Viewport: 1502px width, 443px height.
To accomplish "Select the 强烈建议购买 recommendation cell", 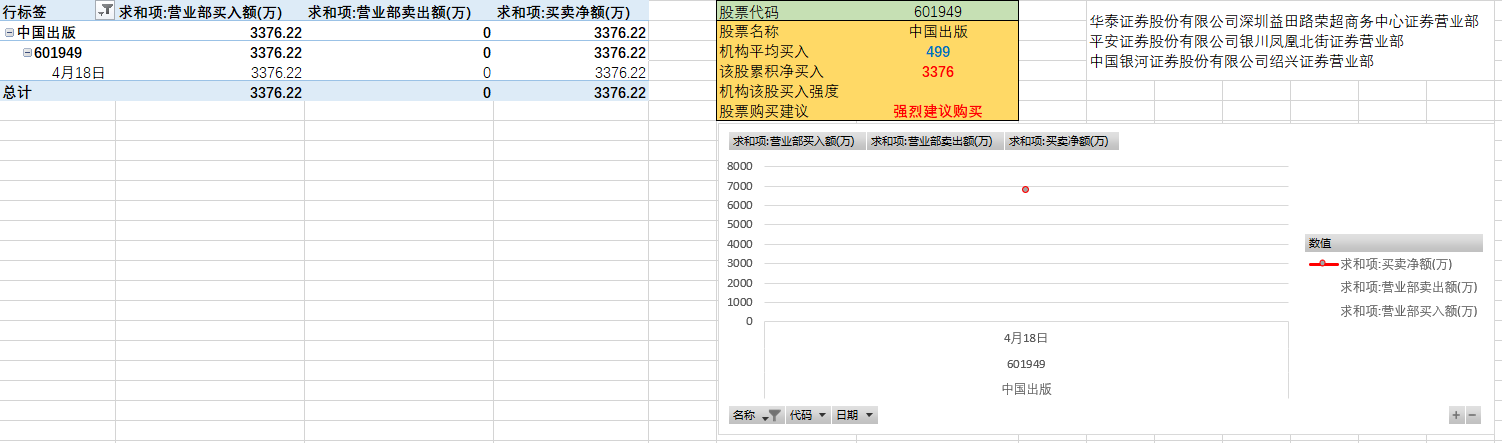I will click(938, 111).
